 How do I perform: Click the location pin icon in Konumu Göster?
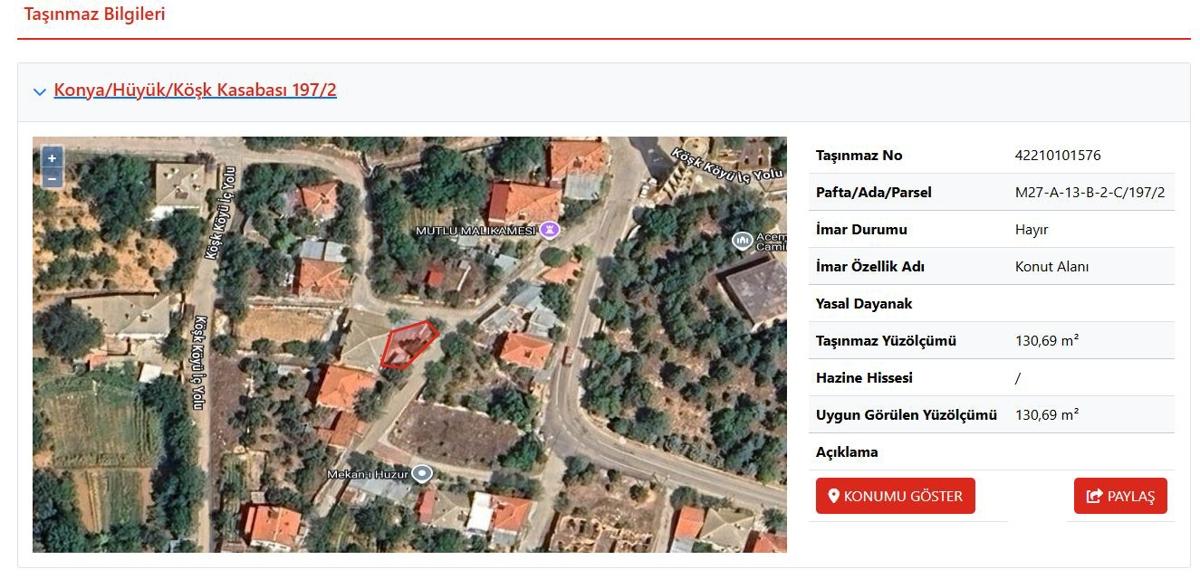[x=833, y=496]
